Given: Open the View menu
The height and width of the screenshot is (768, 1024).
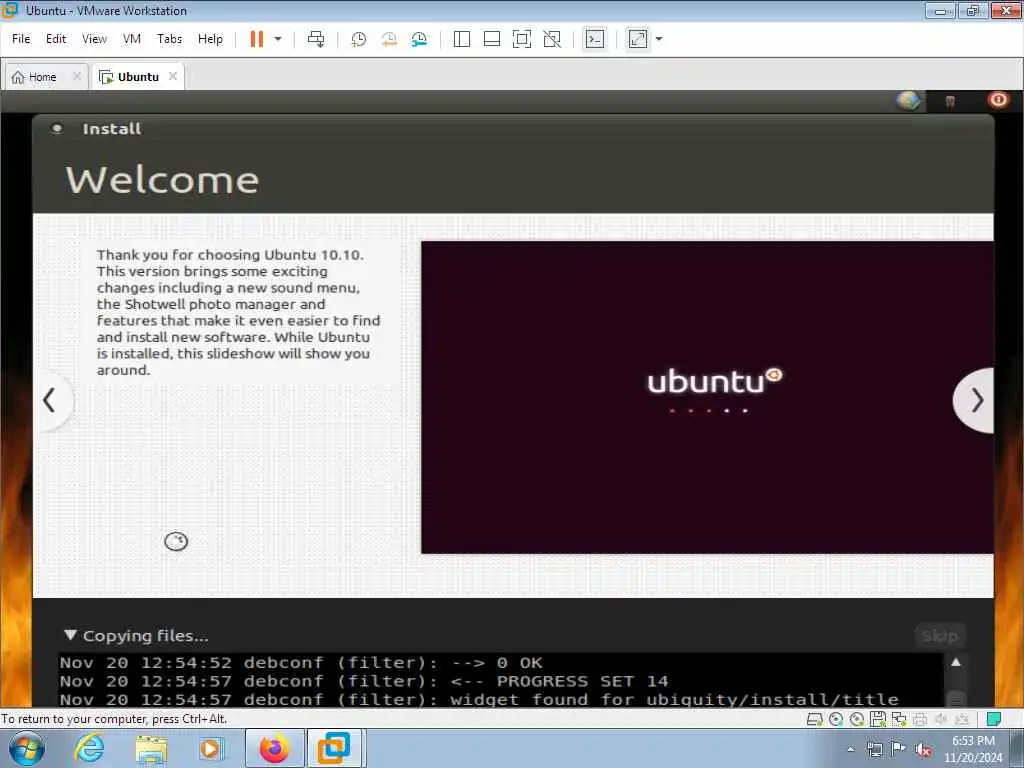Looking at the screenshot, I should (x=94, y=39).
